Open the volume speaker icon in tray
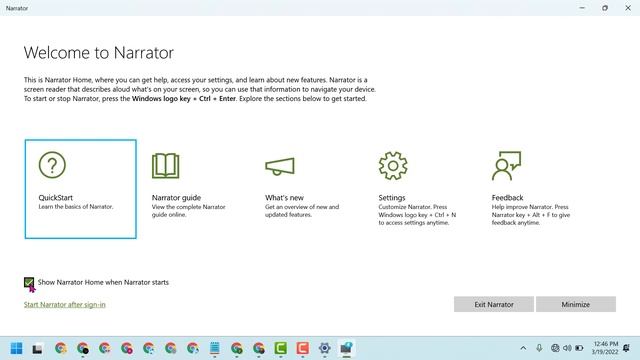The height and width of the screenshot is (360, 640). pyautogui.click(x=567, y=348)
